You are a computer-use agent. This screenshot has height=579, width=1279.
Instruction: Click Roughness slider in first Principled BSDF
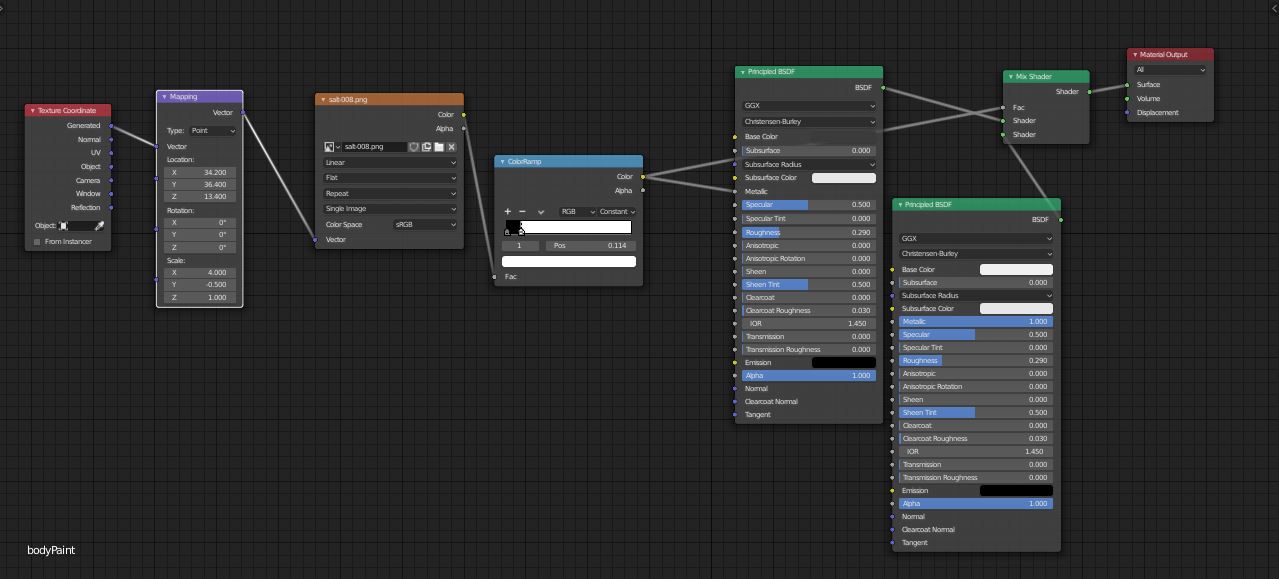pyautogui.click(x=809, y=232)
